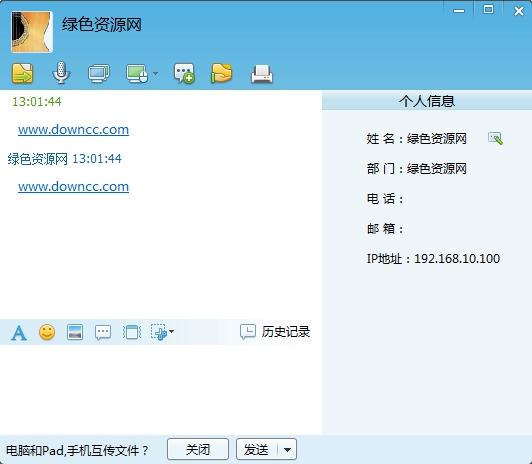The image size is (532, 464).
Task: Open quick reply speech bubble icon
Action: click(x=103, y=332)
